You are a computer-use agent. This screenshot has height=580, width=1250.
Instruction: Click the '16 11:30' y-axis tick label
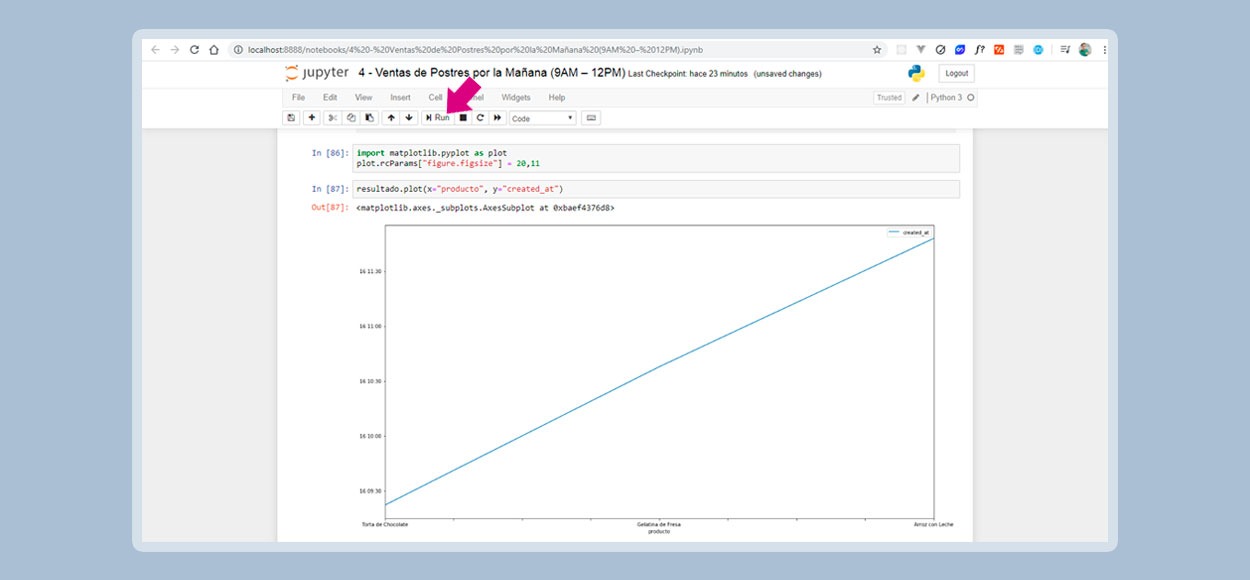[371, 271]
